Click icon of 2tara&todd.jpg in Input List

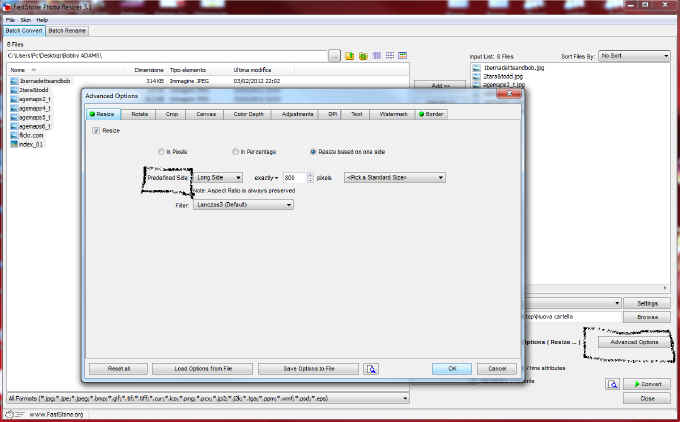(x=477, y=76)
